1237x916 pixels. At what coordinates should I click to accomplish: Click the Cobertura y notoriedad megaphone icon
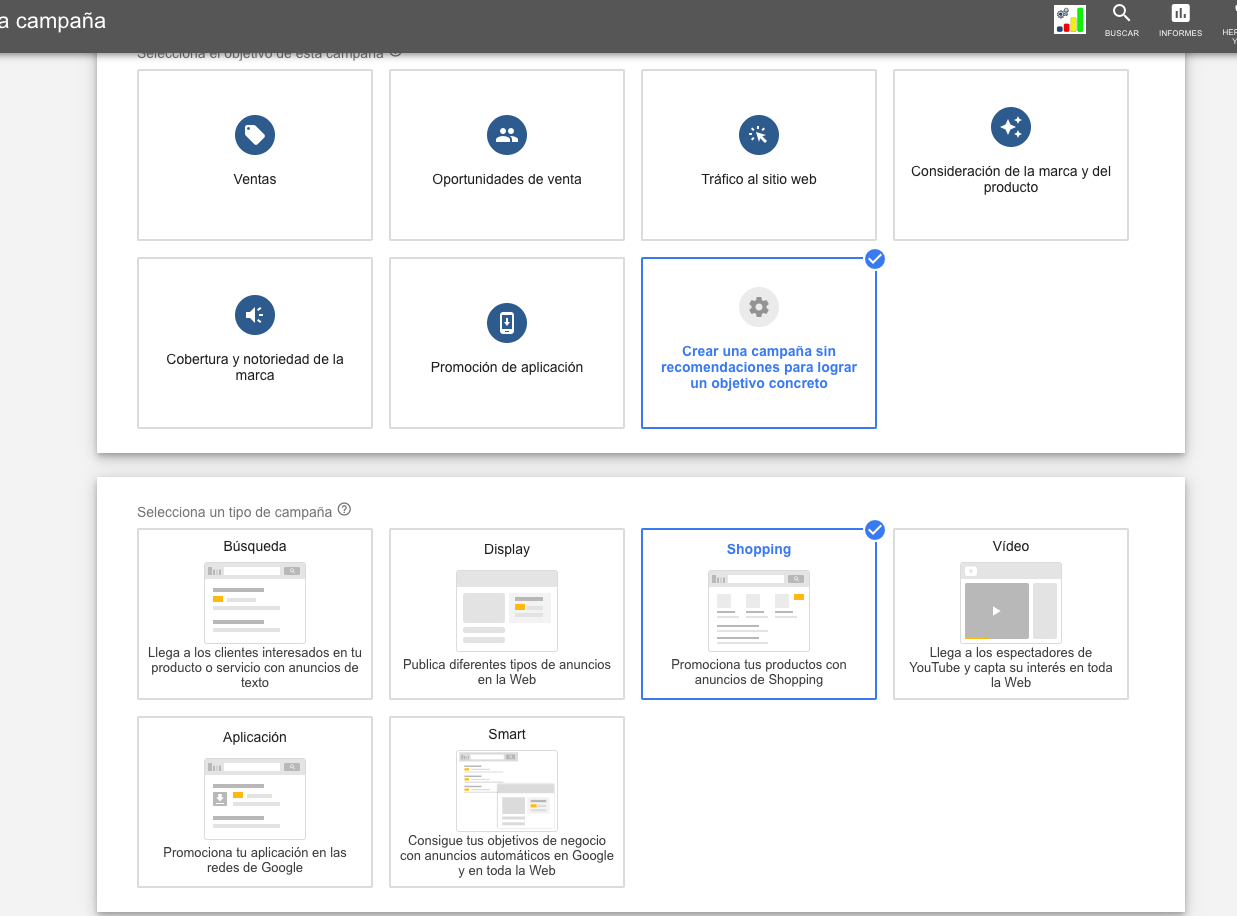pos(255,315)
